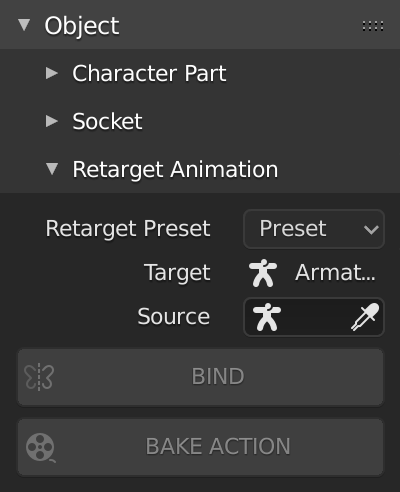Screen dimensions: 400x492
Task: Open the Retarget Preset dropdown
Action: coord(314,229)
